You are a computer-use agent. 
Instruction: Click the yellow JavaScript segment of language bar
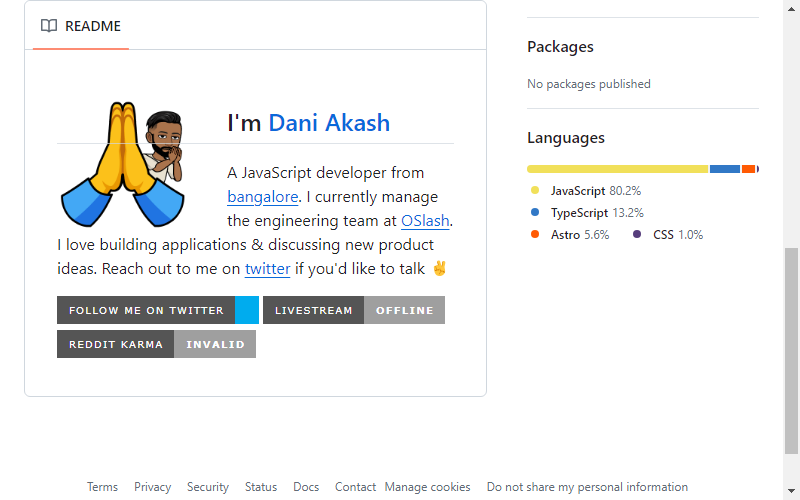[618, 169]
